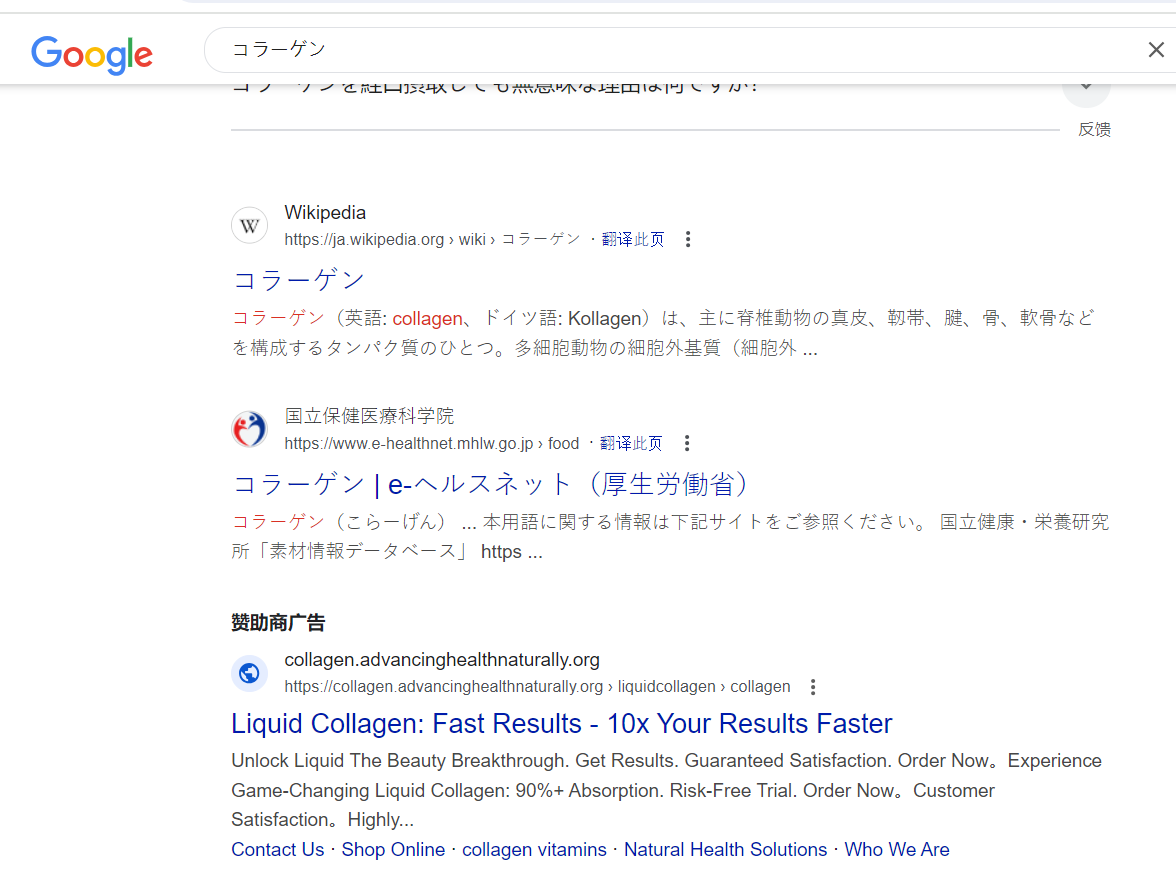The image size is (1176, 873).
Task: Follow the Contact Us sitelink
Action: pos(278,850)
